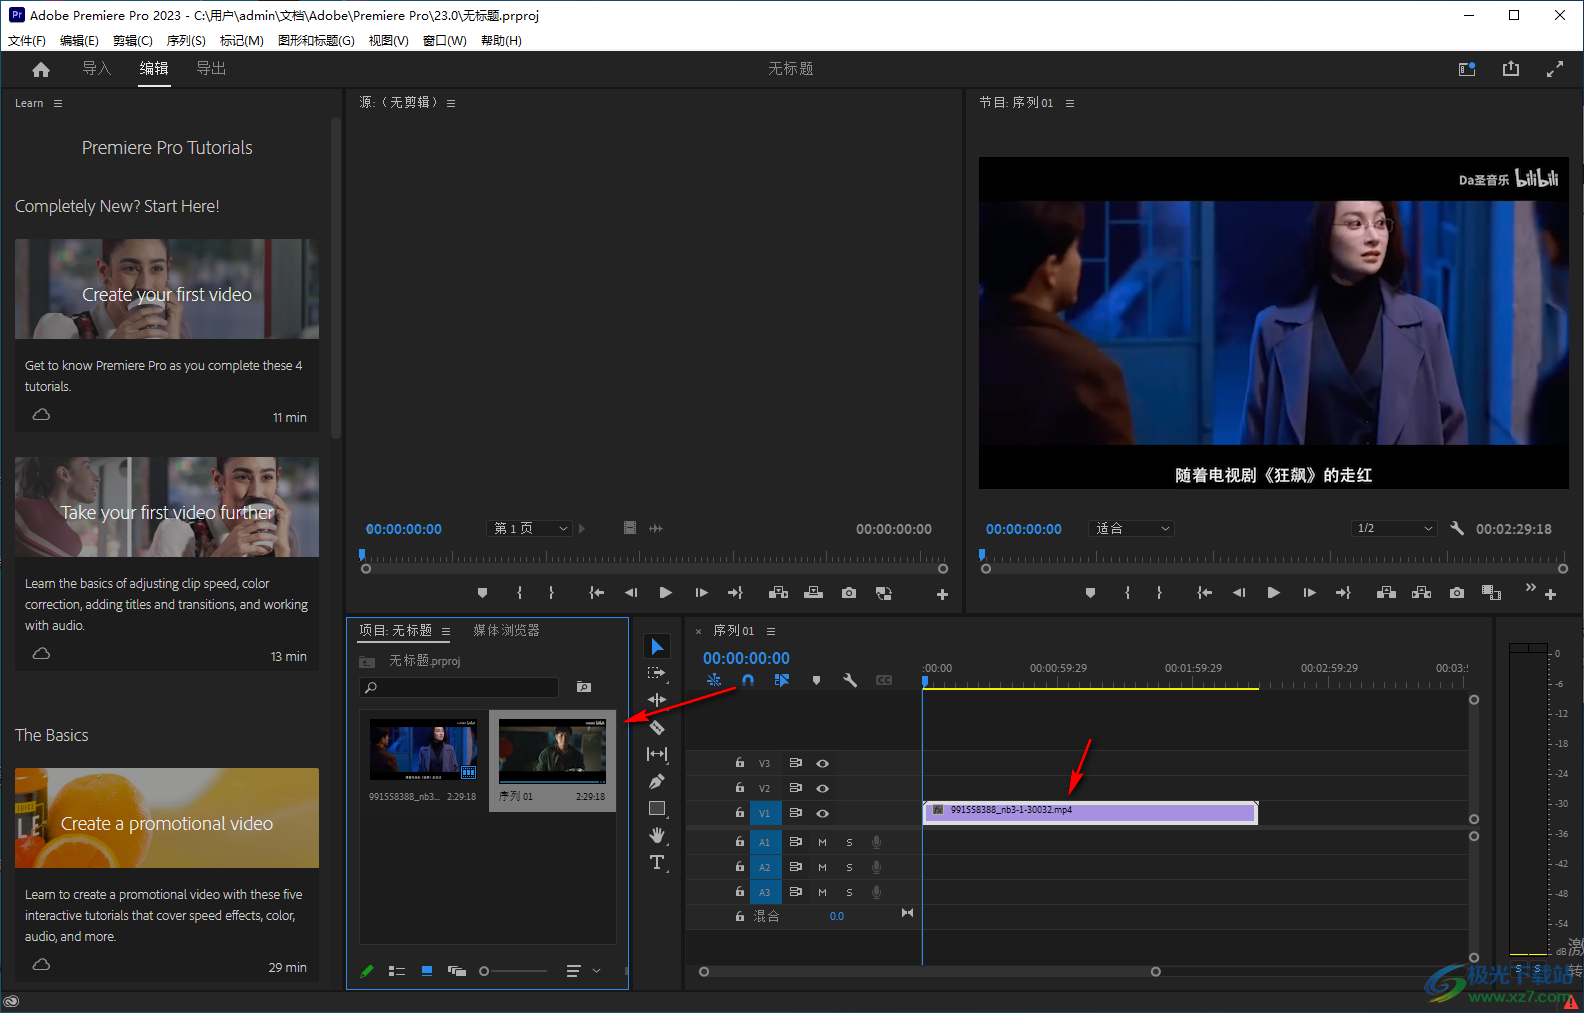Screen dimensions: 1584x1013
Task: Switch project panel to icon view
Action: pyautogui.click(x=427, y=971)
